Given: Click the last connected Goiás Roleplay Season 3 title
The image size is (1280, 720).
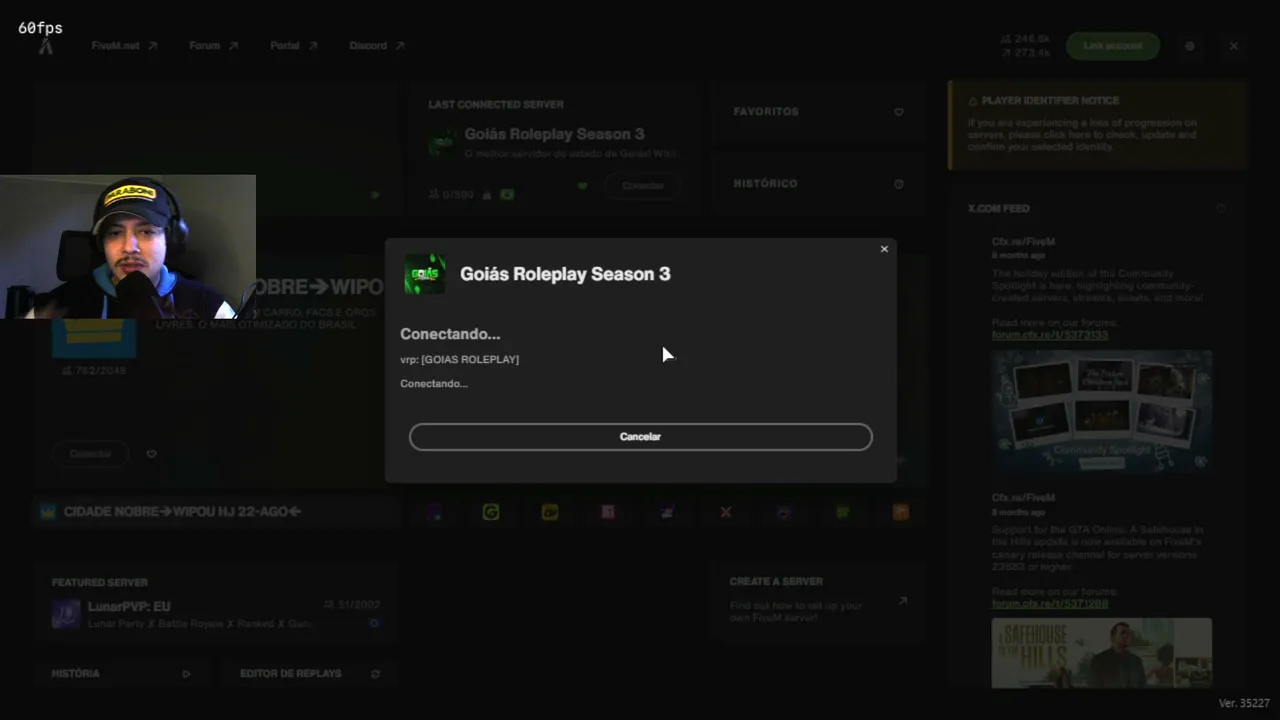Looking at the screenshot, I should (x=554, y=134).
